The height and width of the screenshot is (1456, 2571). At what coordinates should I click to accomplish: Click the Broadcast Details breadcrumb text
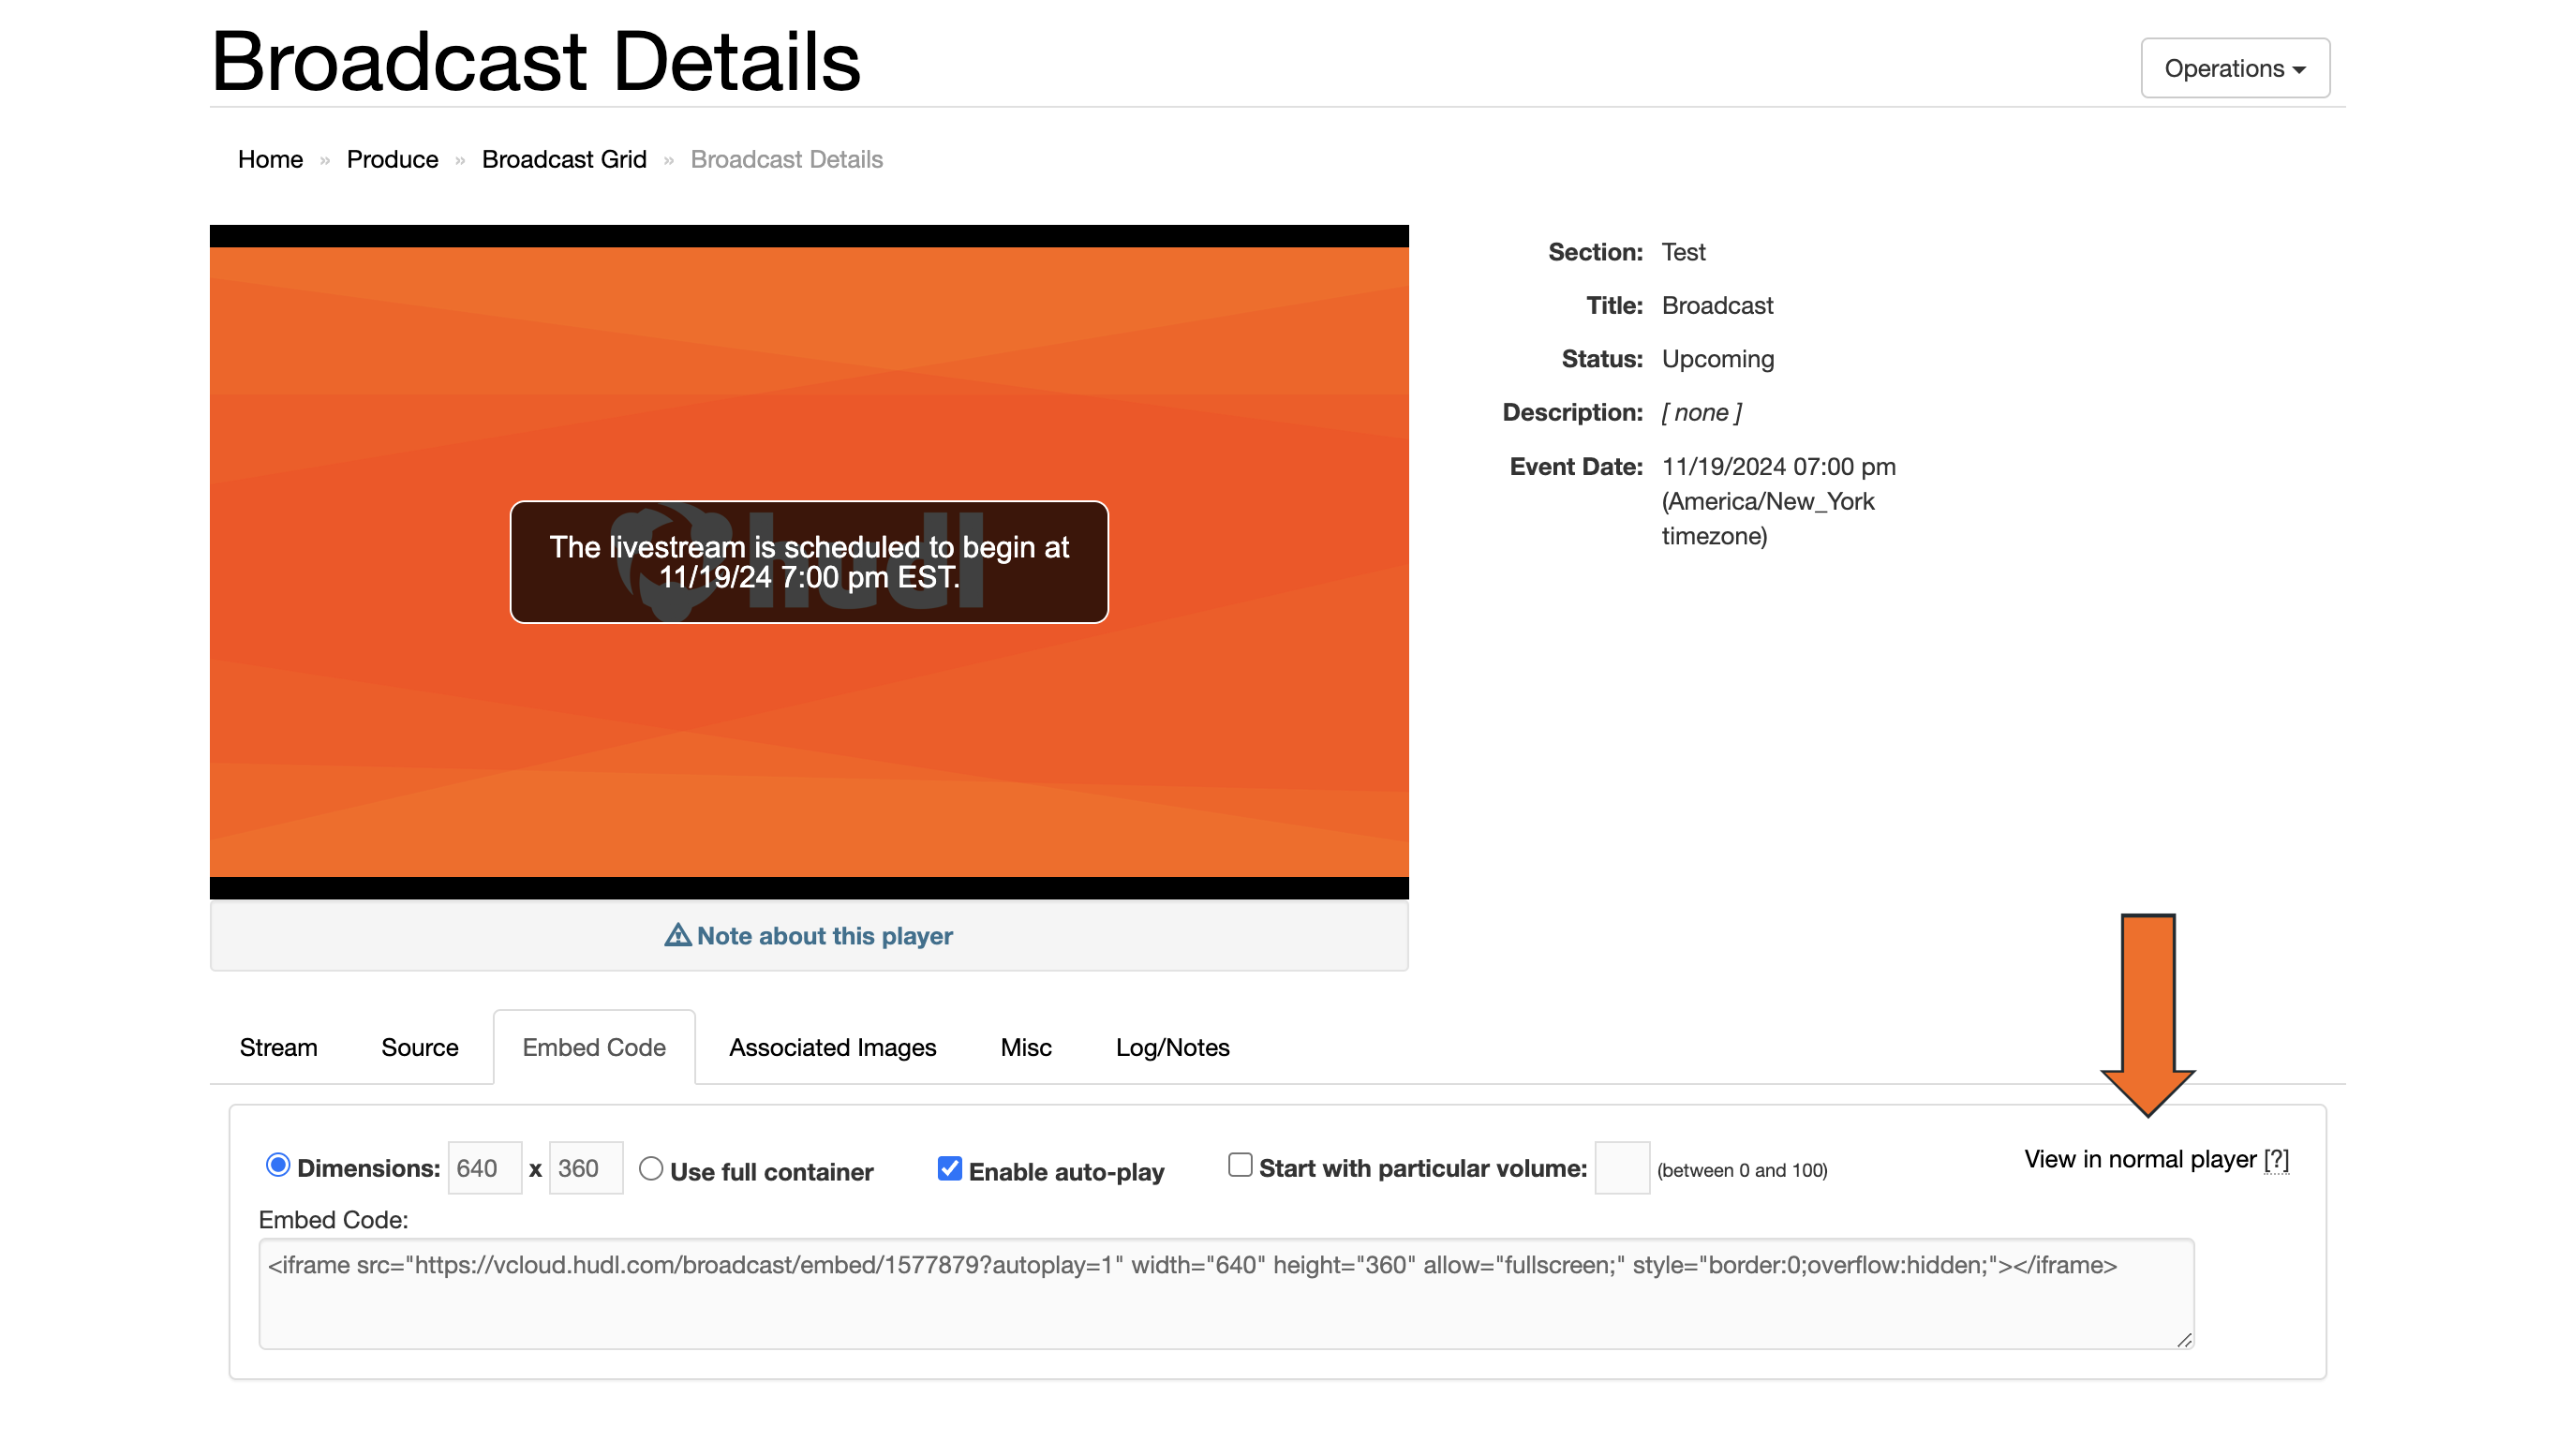click(786, 159)
